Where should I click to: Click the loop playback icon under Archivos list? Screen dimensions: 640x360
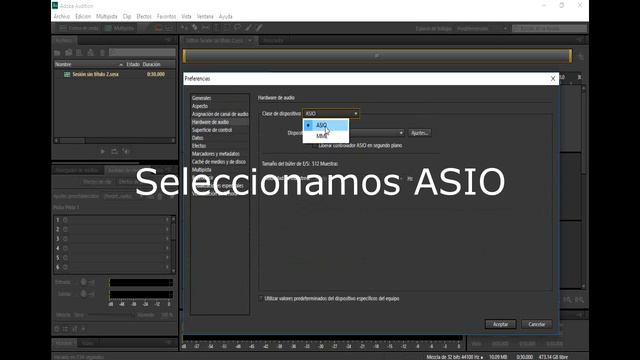[x=114, y=151]
